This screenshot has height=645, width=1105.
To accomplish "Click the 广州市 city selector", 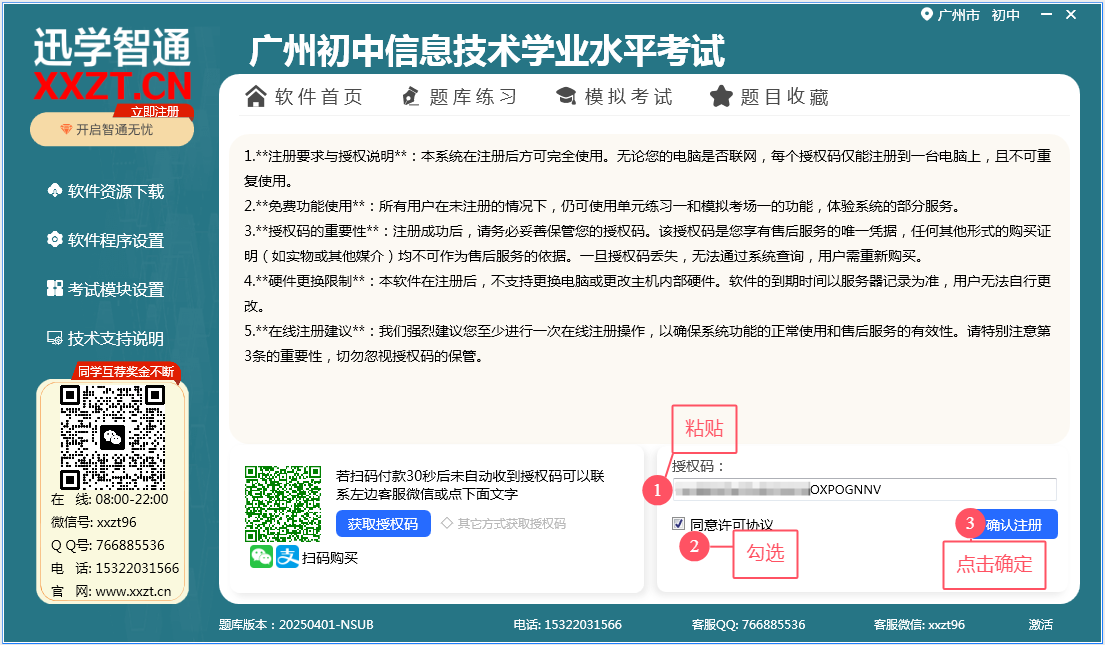I will (958, 15).
